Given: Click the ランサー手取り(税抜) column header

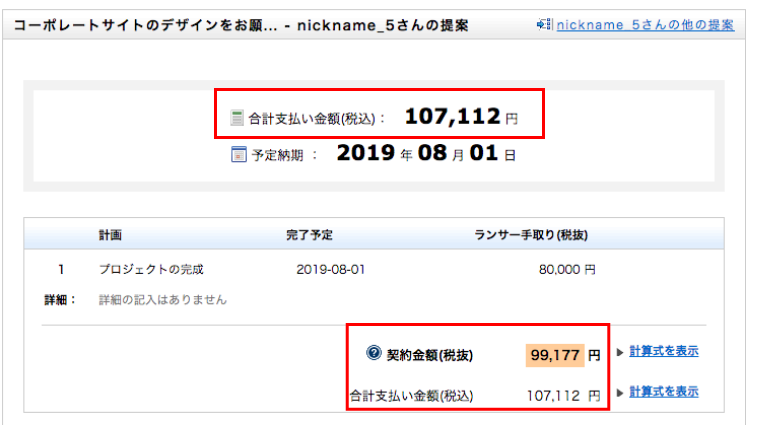Looking at the screenshot, I should [x=531, y=235].
